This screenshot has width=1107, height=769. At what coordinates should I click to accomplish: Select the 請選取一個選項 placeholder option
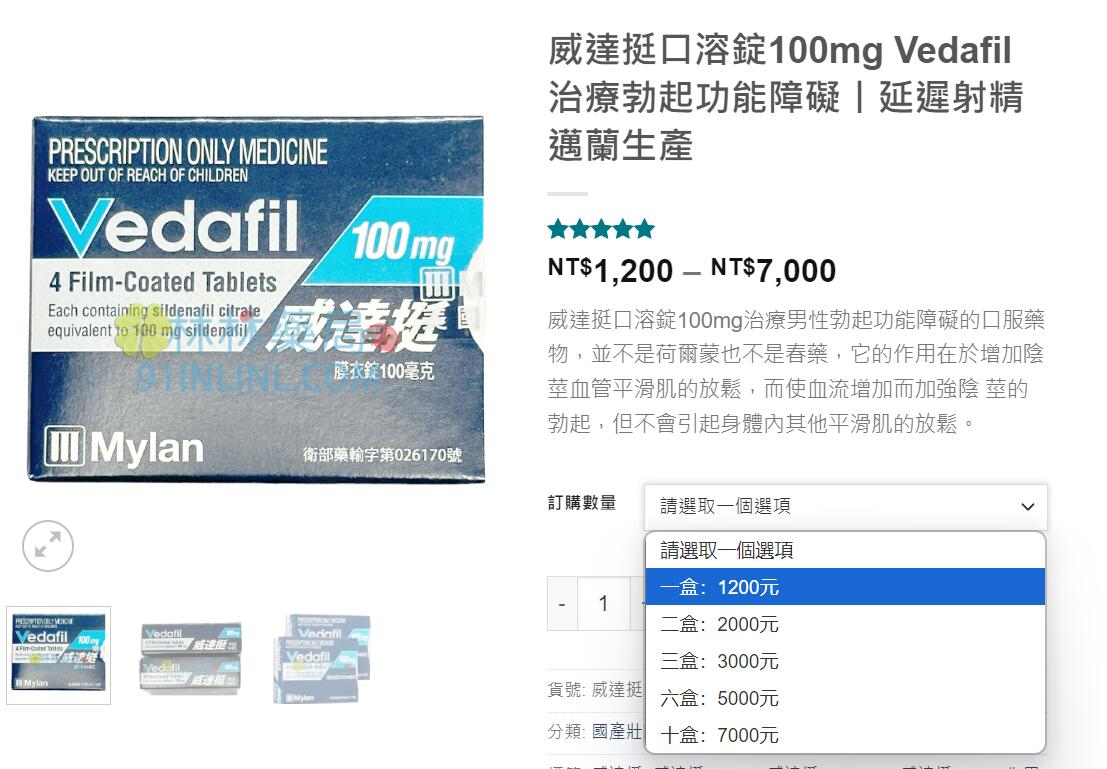(845, 550)
